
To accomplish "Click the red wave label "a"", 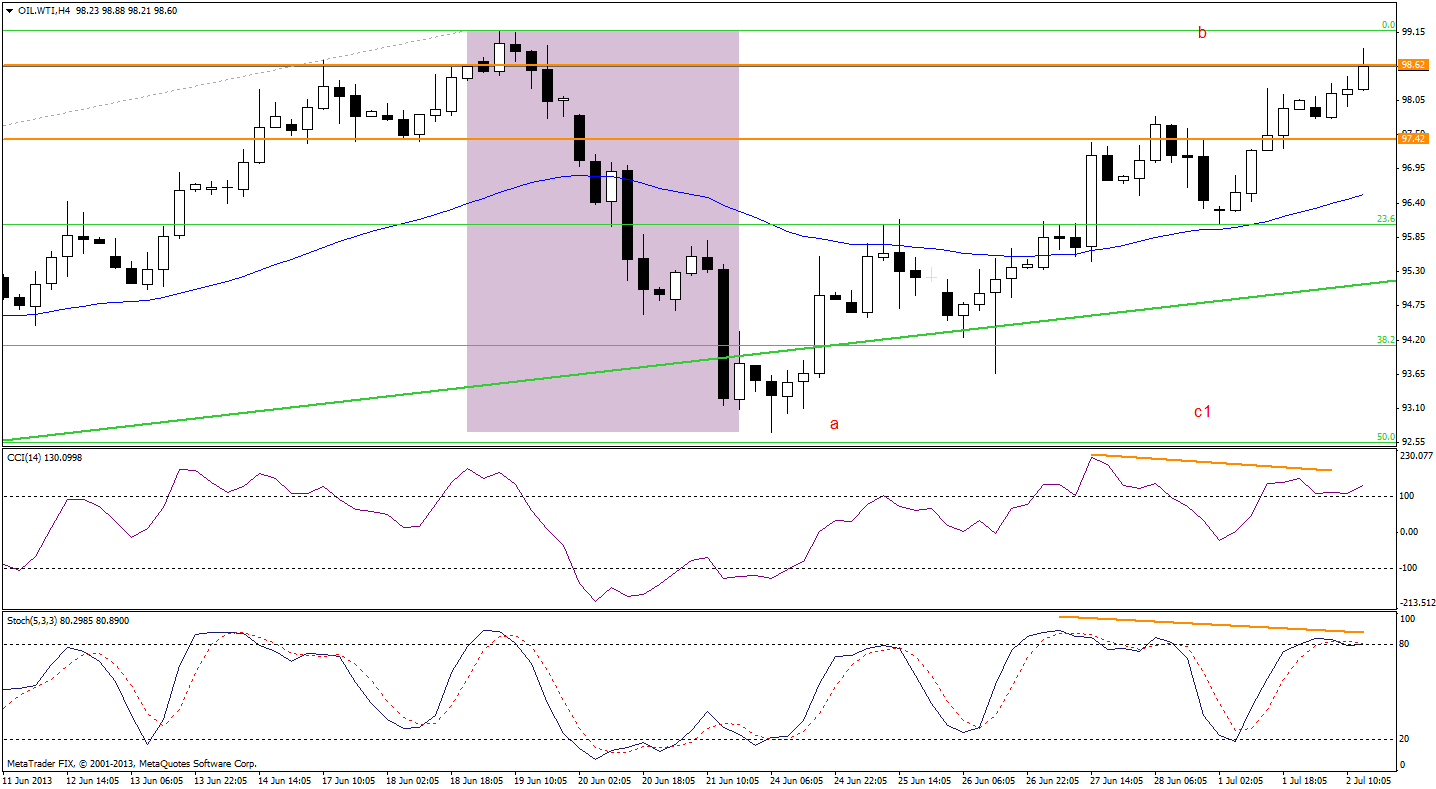I will pos(834,424).
